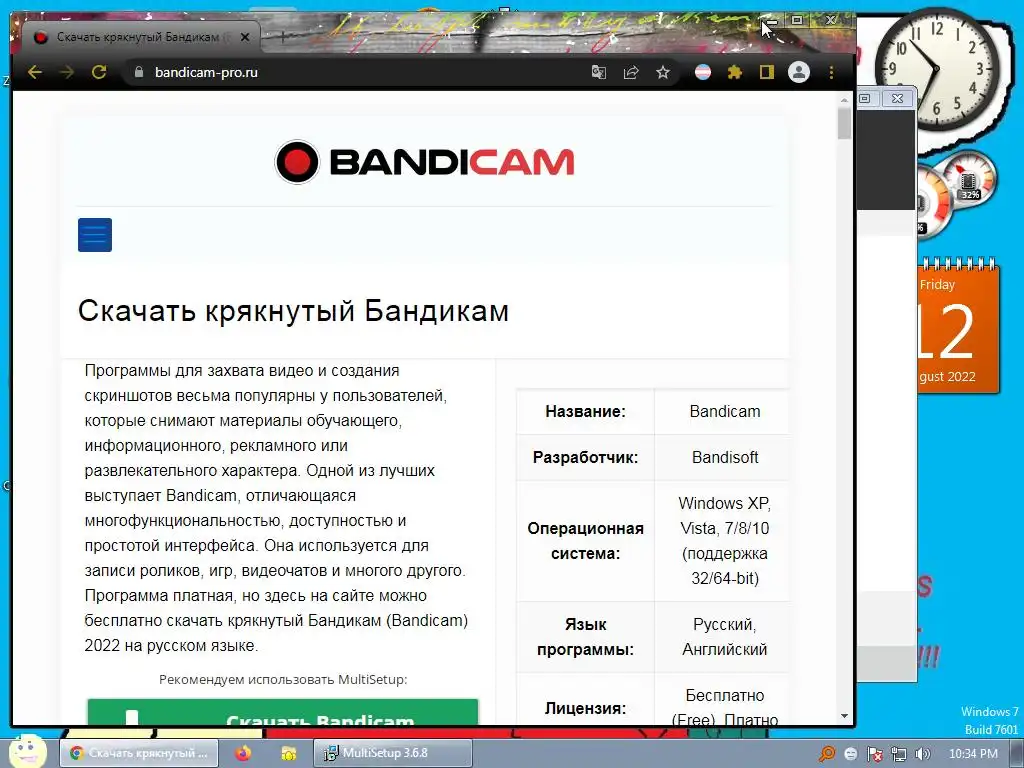The width and height of the screenshot is (1024, 768).
Task: Click the volume speaker tray icon
Action: point(923,754)
